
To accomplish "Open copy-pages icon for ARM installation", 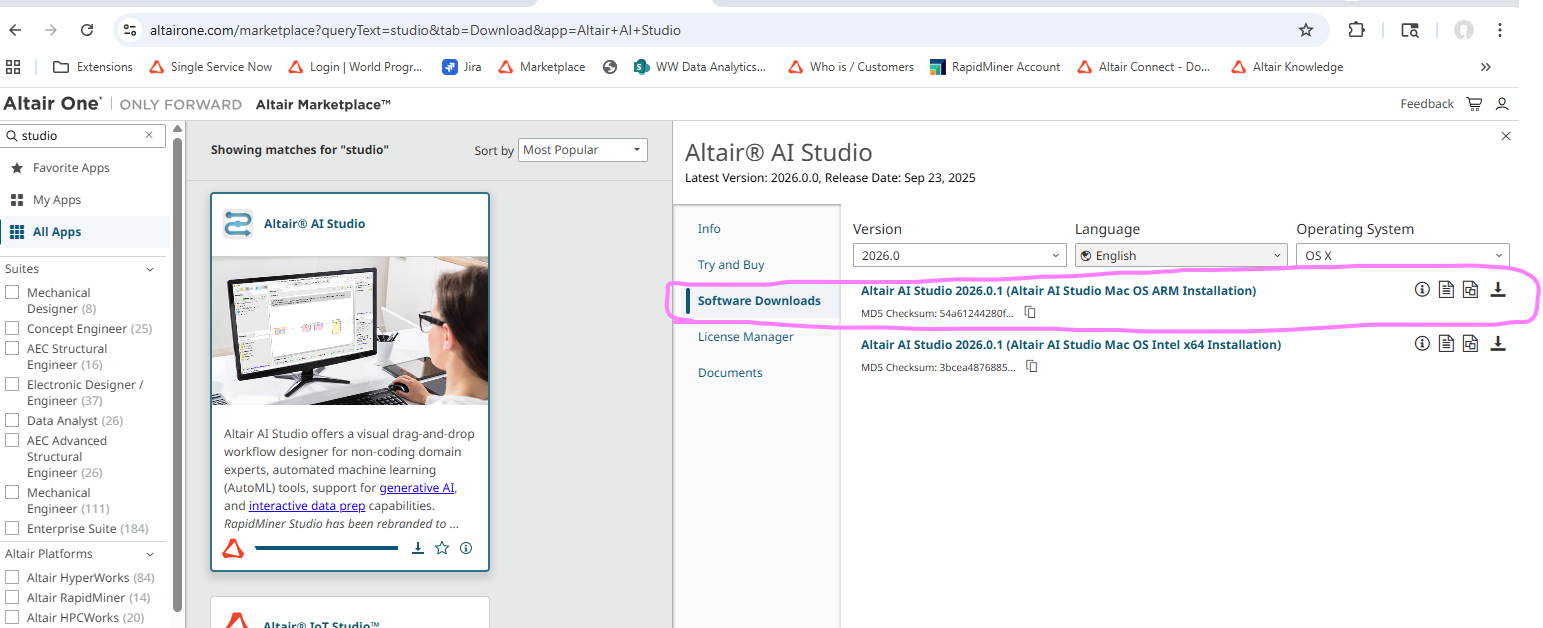I will (x=1470, y=290).
